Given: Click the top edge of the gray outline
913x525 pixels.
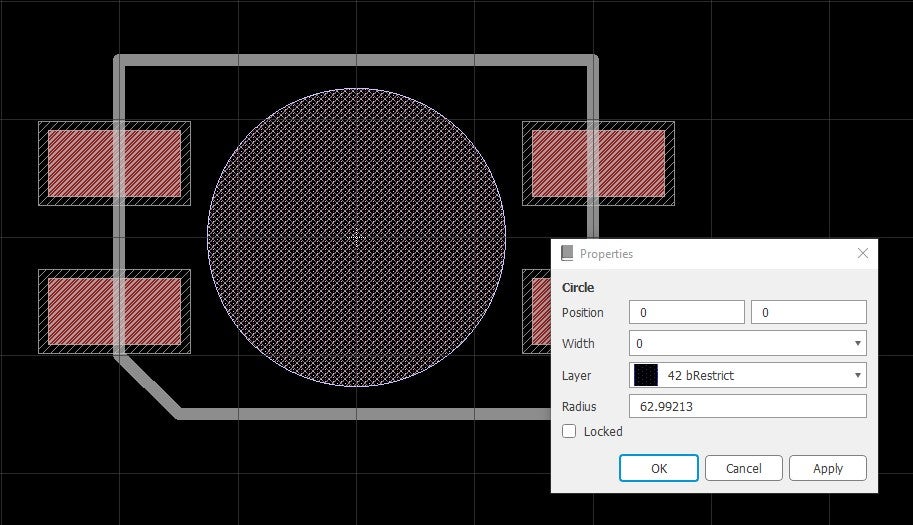Looking at the screenshot, I should [356, 61].
